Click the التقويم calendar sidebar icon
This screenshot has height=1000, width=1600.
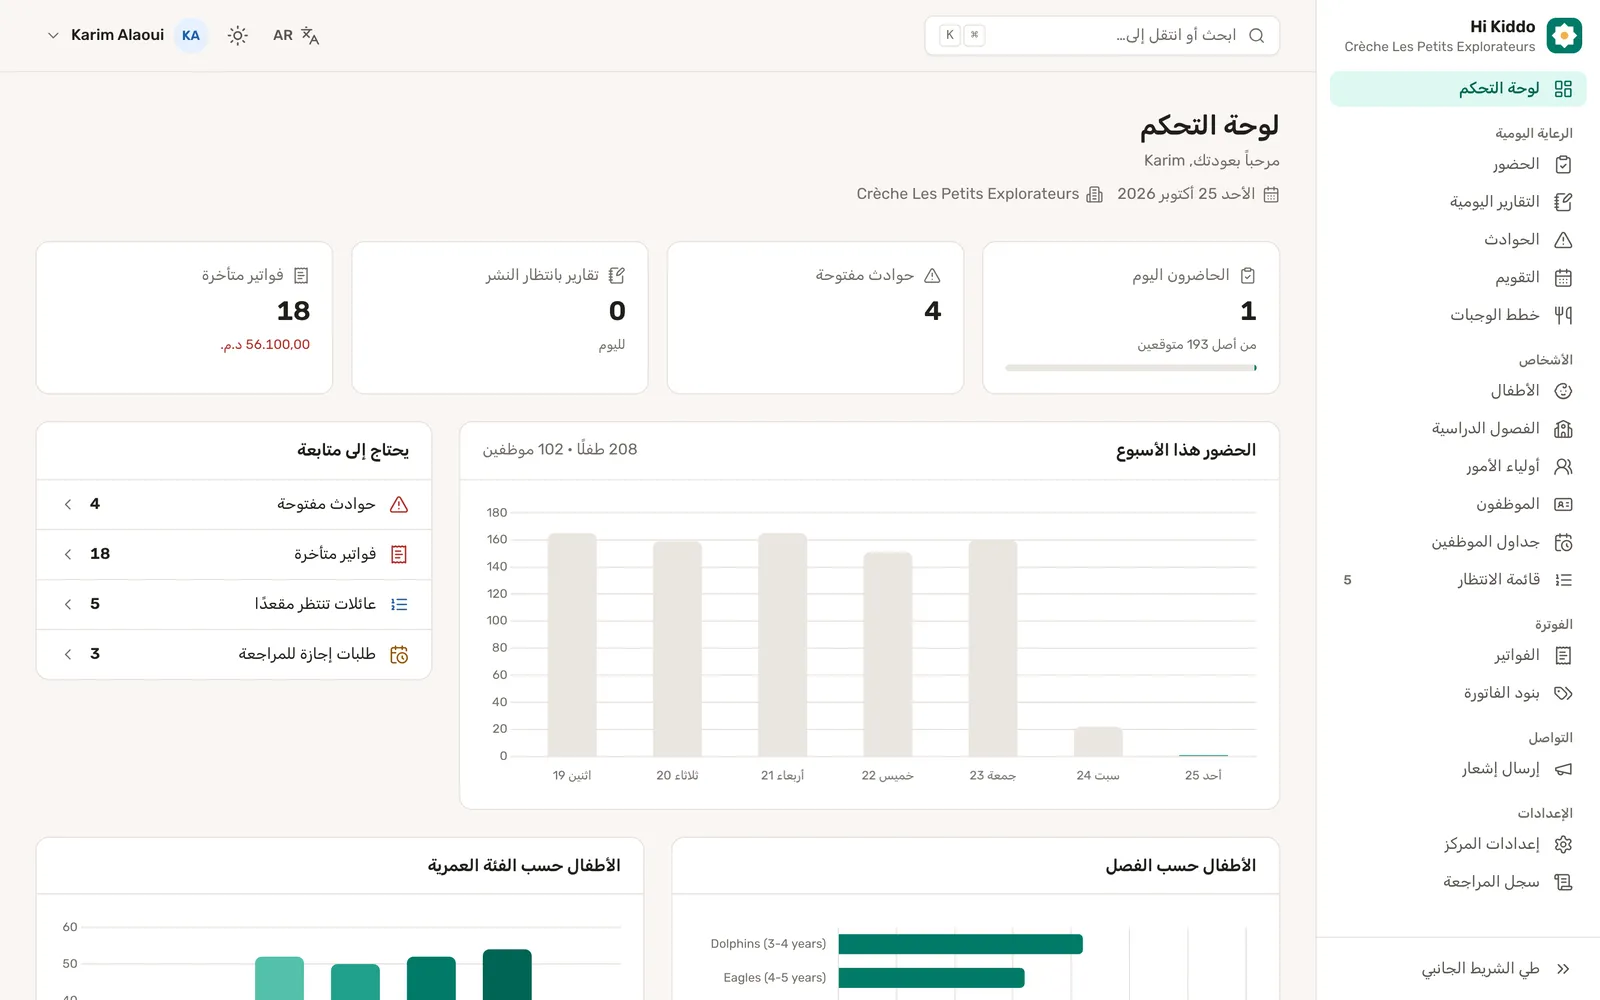[1564, 278]
